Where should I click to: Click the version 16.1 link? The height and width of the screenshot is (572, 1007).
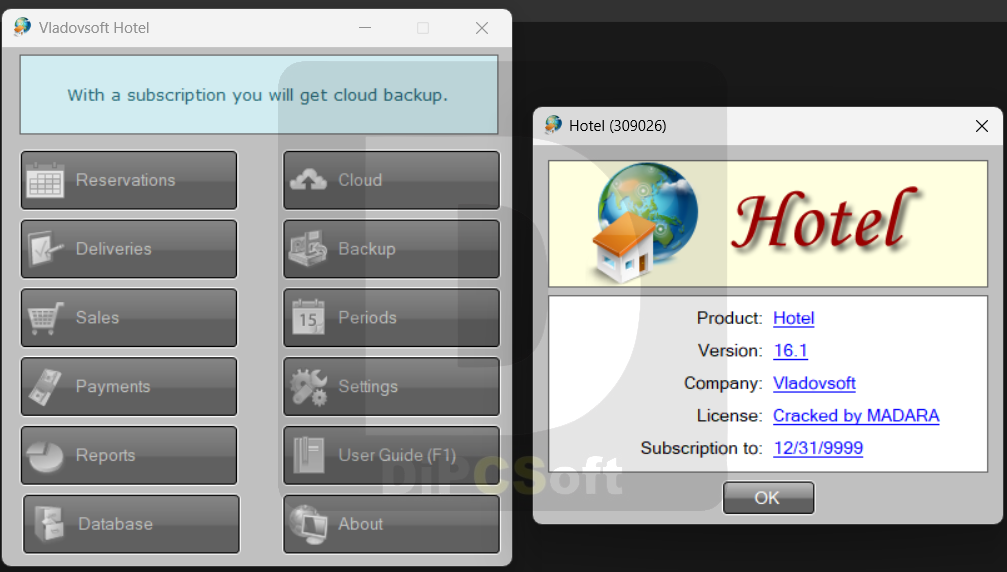tap(791, 351)
